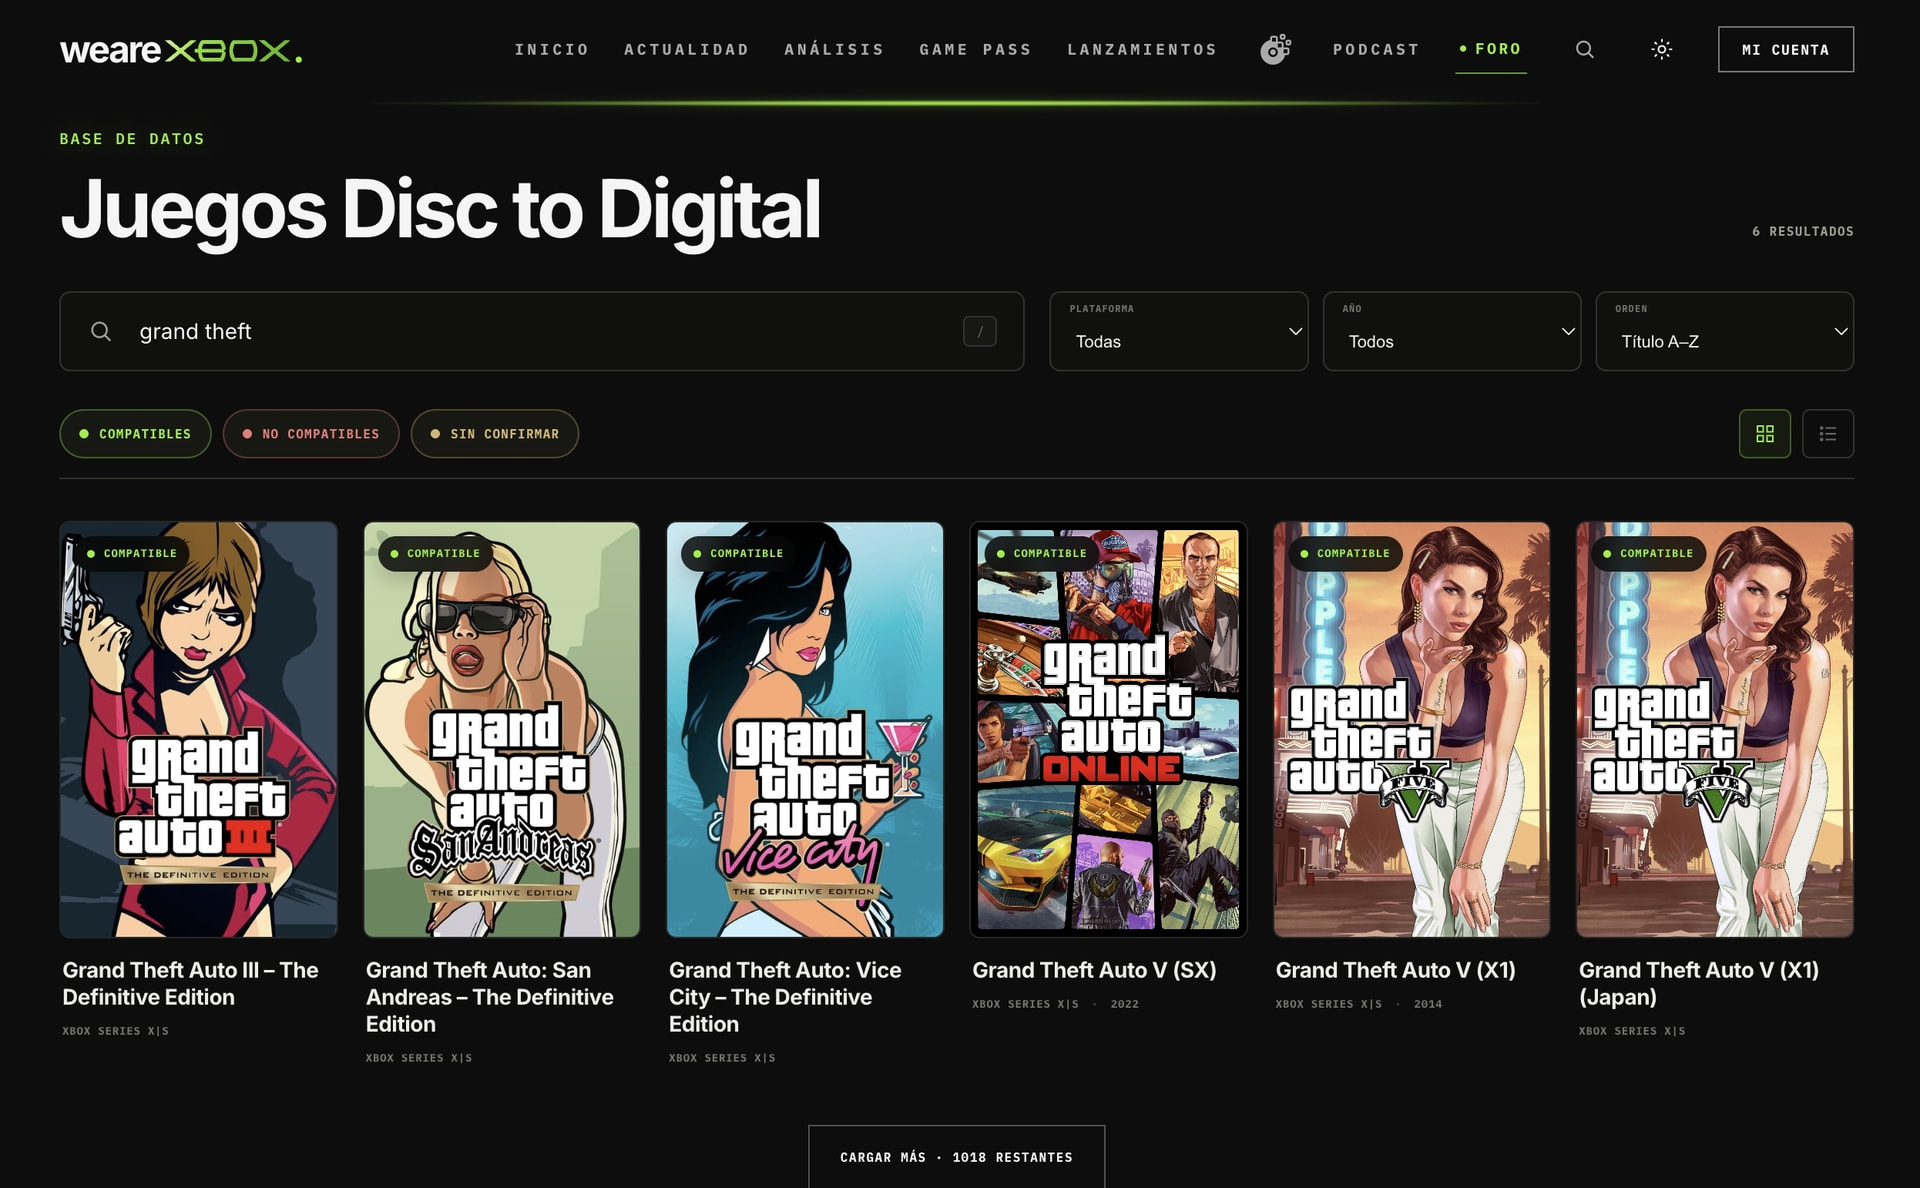This screenshot has height=1188, width=1920.
Task: Toggle the Sin Confirmar filter chip
Action: [x=495, y=434]
